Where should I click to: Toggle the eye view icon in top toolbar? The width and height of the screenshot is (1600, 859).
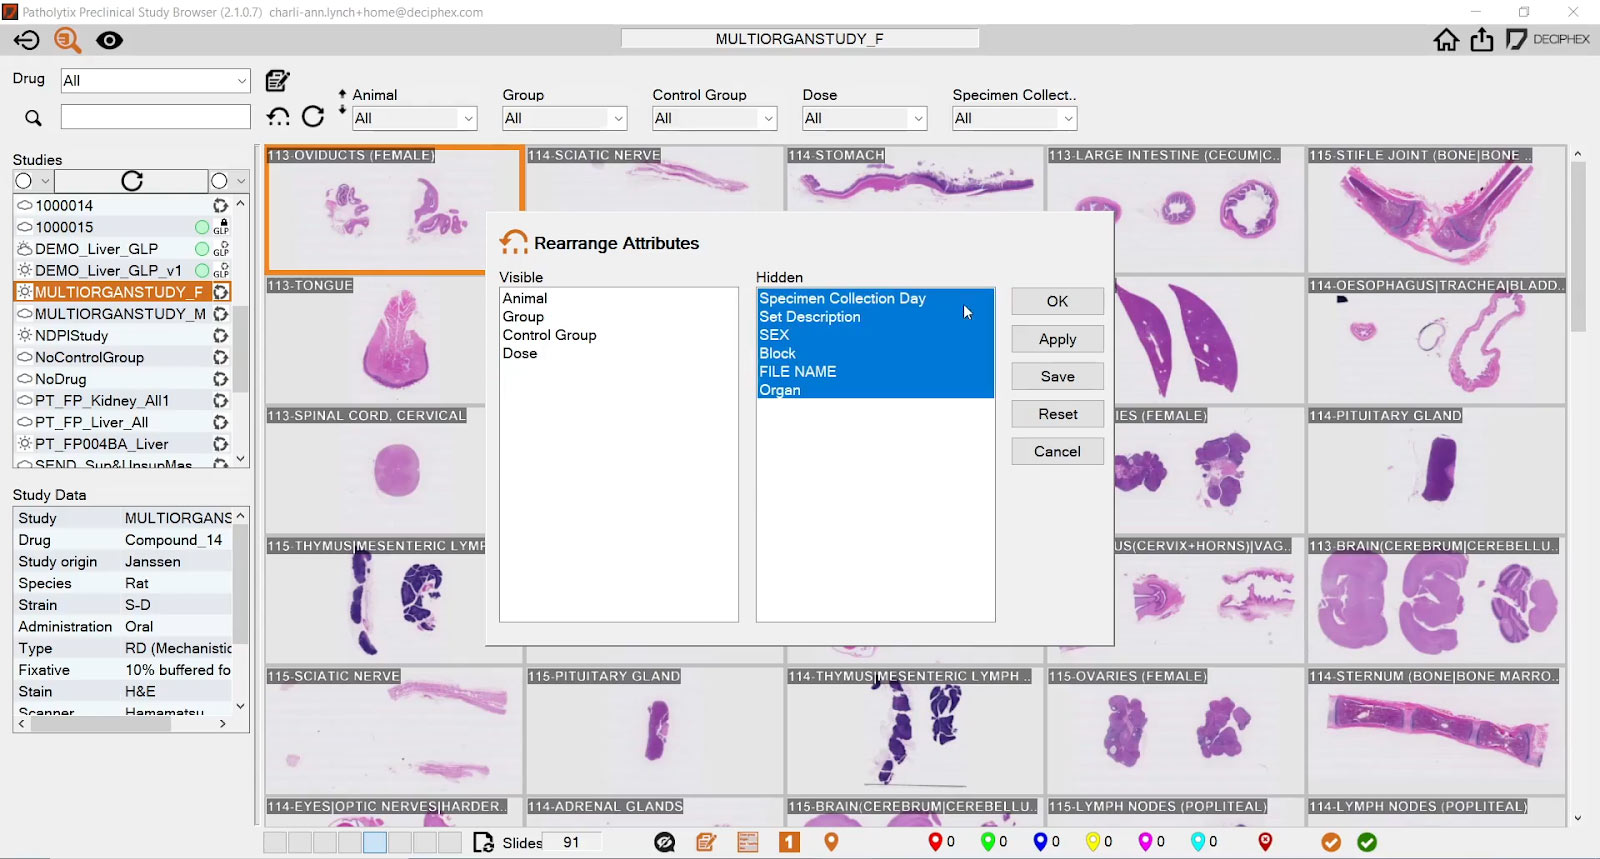tap(109, 40)
